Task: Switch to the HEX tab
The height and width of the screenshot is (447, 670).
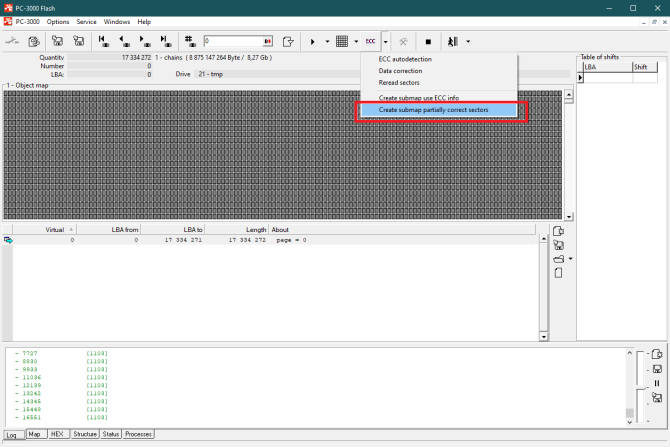Action: 57,434
